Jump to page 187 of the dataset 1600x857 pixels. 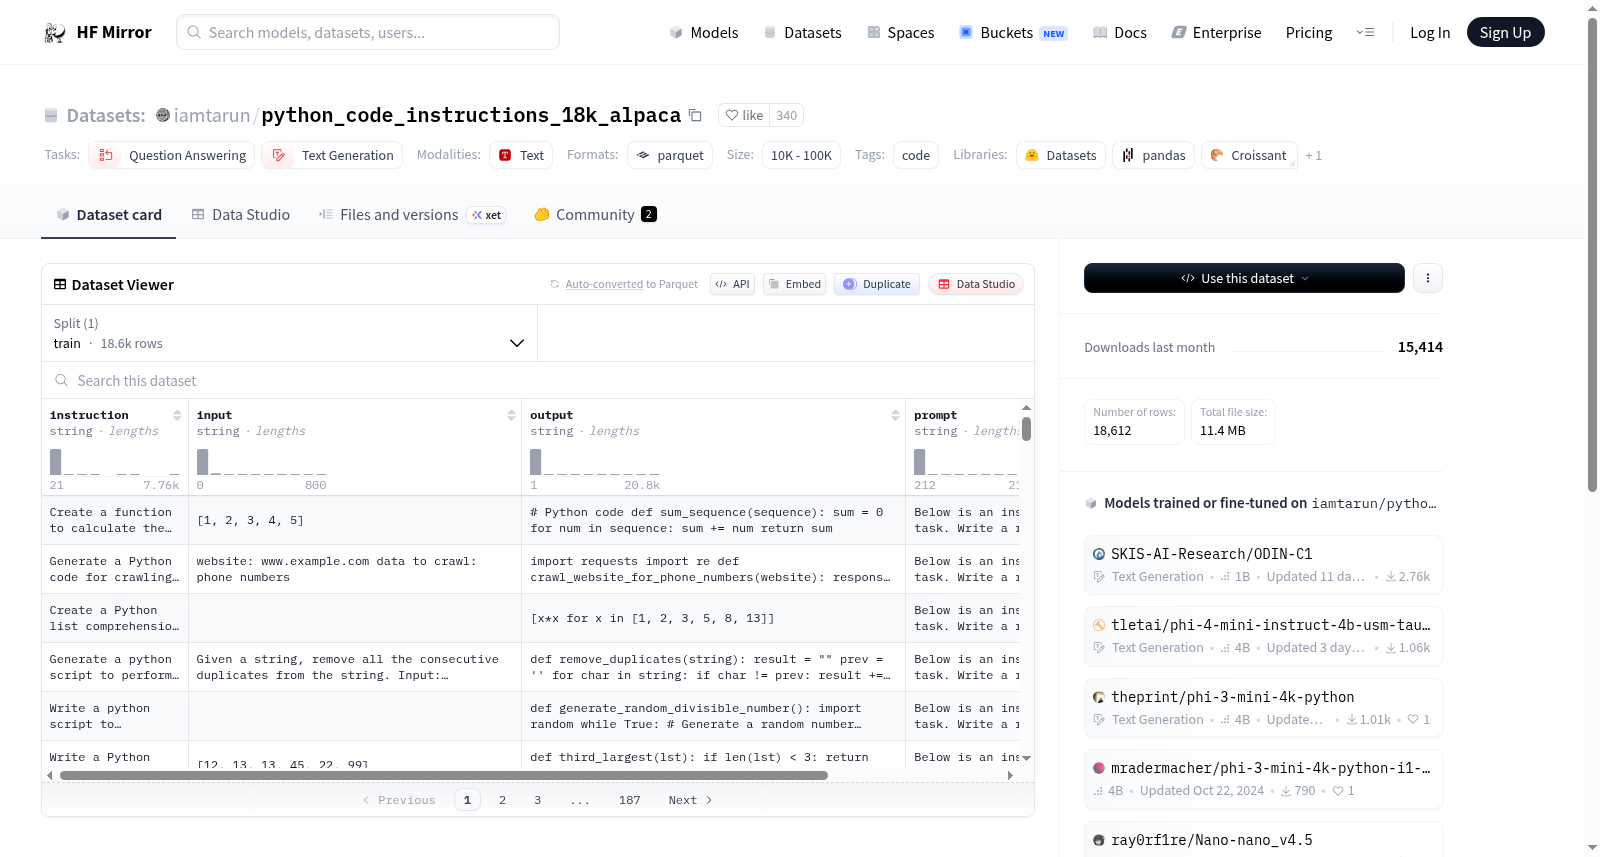629,800
